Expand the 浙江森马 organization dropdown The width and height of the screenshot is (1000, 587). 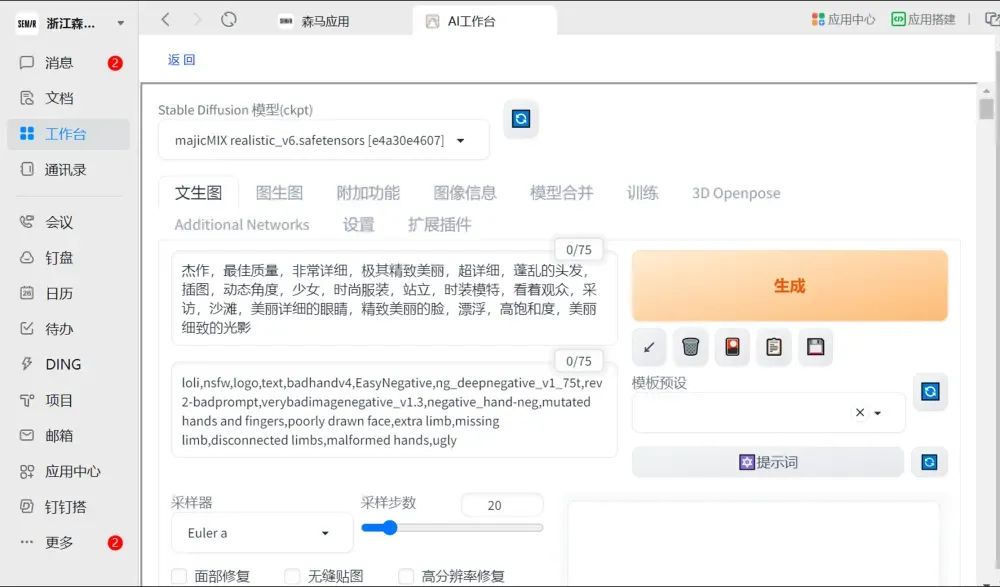[x=121, y=24]
